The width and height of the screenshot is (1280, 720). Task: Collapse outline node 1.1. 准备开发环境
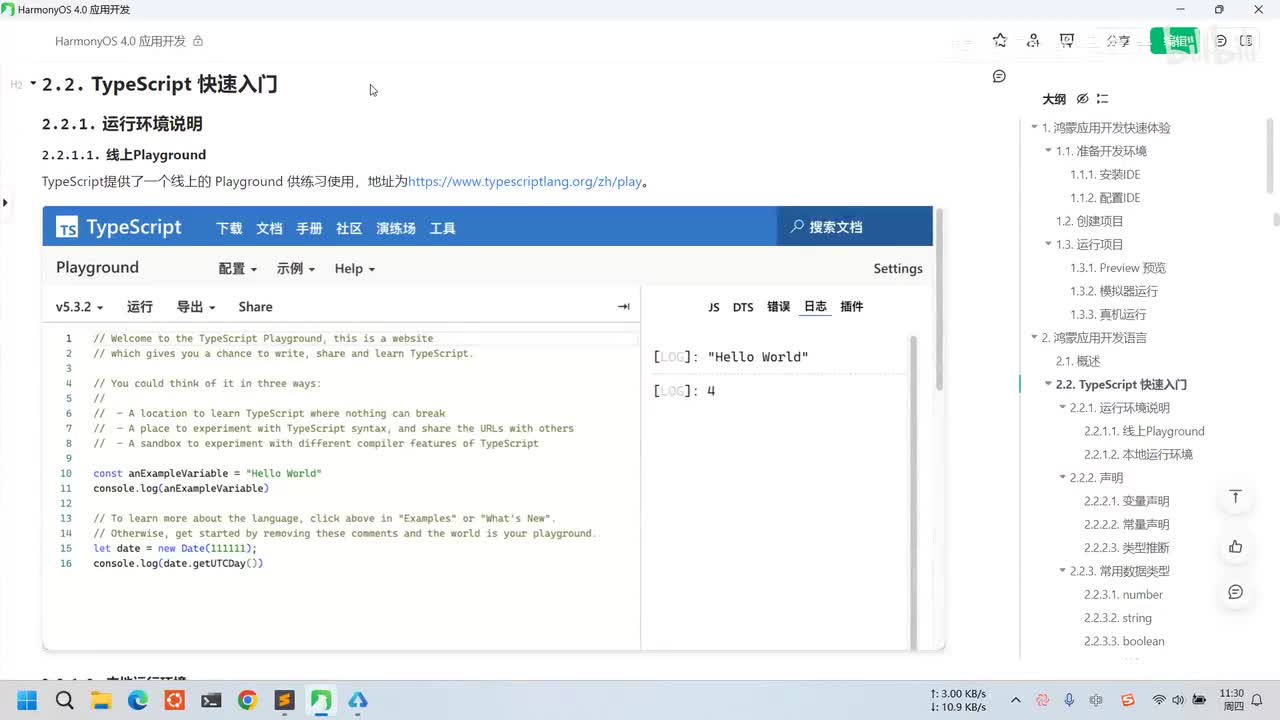pos(1048,151)
